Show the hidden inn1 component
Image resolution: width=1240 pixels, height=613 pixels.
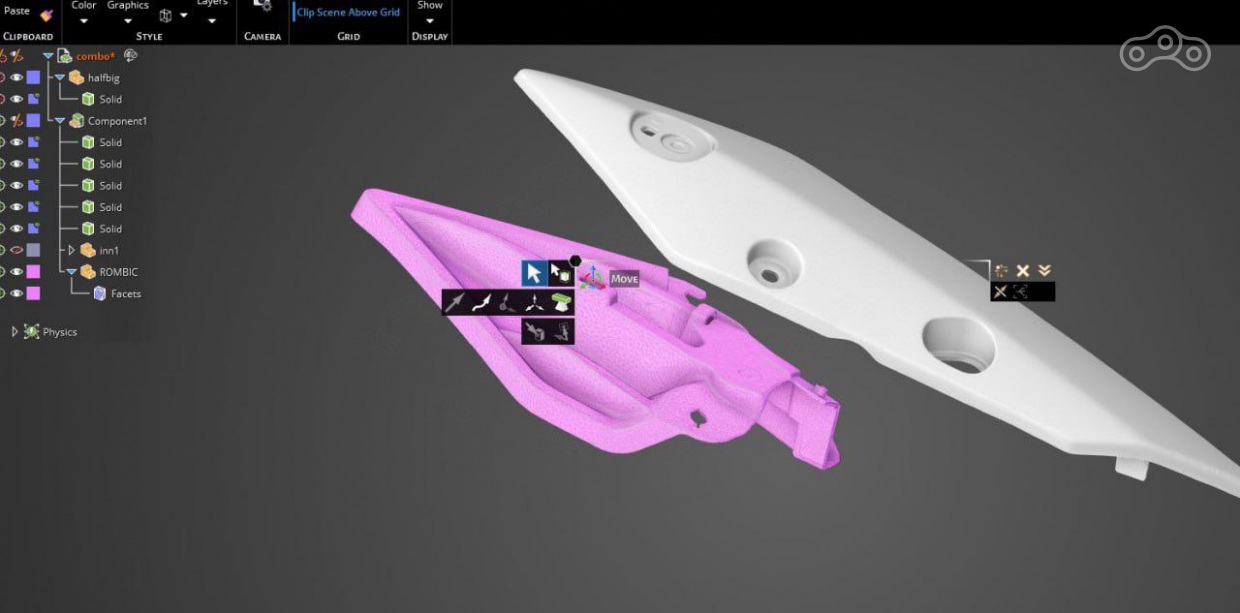(16, 251)
